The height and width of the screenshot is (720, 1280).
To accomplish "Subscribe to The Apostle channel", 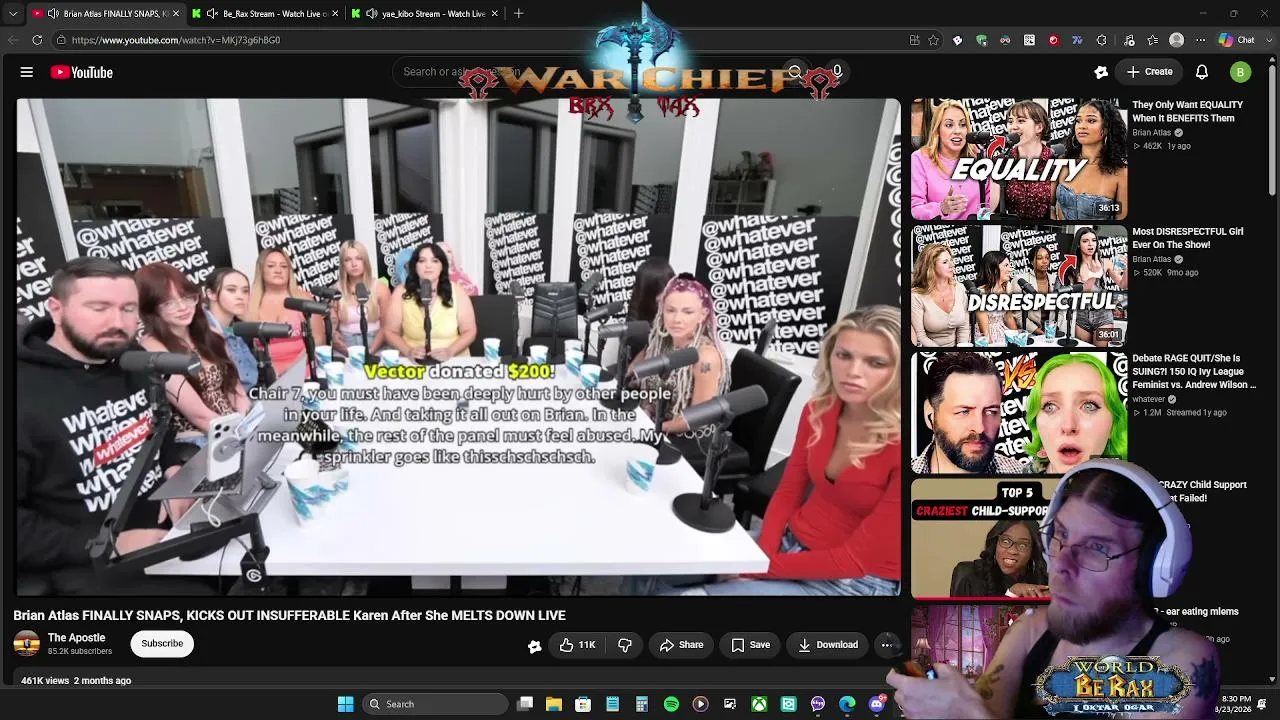I will coord(162,644).
